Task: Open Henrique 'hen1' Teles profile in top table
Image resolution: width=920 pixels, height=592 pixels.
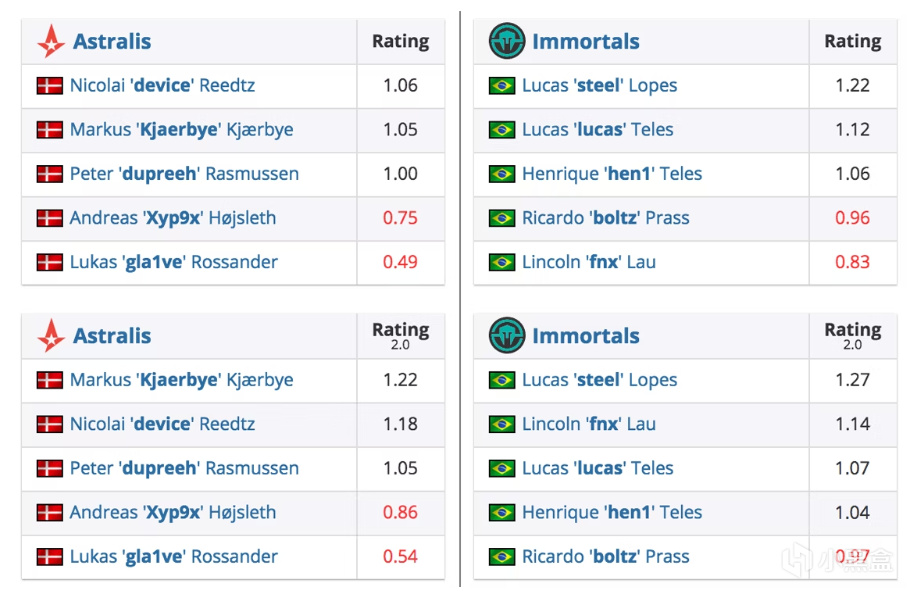Action: [x=612, y=174]
